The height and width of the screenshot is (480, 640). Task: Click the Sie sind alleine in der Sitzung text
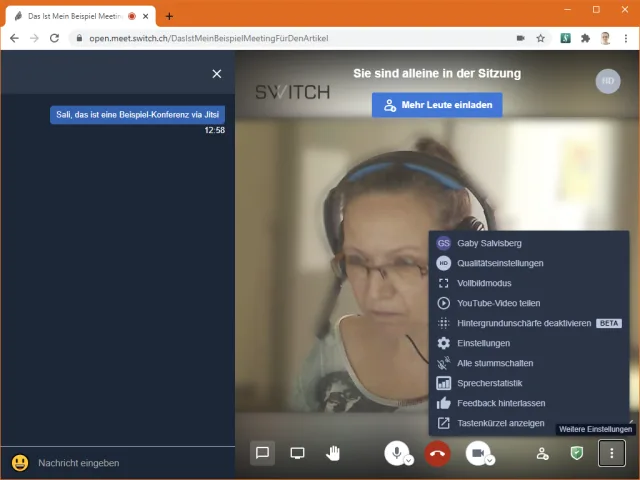click(437, 73)
